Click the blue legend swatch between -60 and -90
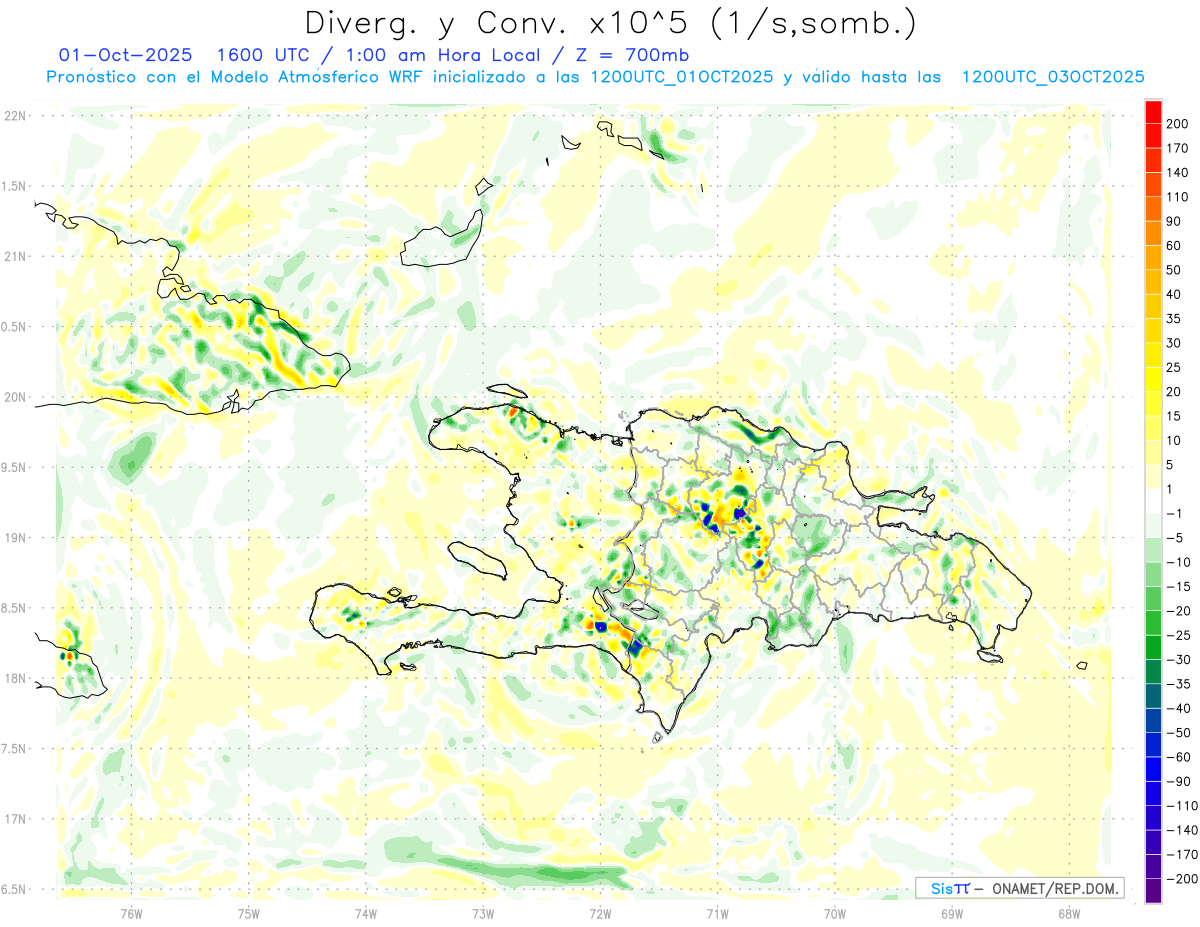The width and height of the screenshot is (1200, 927). [1153, 769]
